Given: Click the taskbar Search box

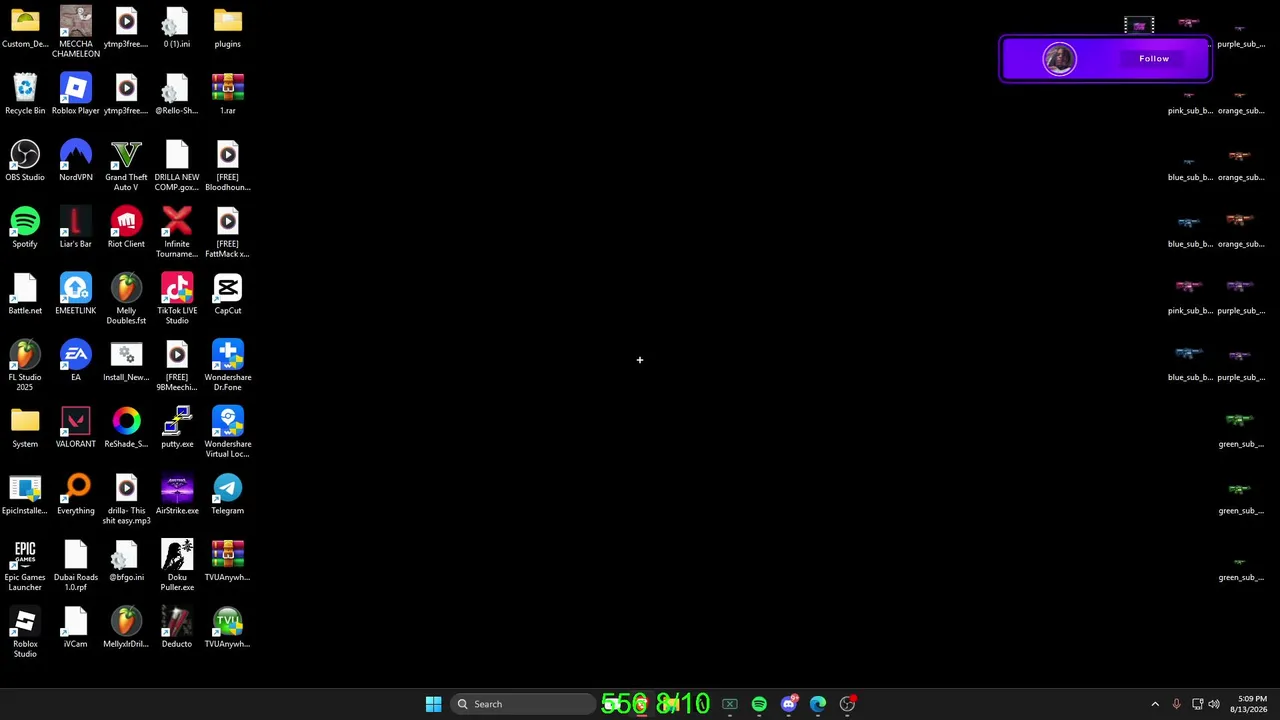Looking at the screenshot, I should click(x=522, y=704).
